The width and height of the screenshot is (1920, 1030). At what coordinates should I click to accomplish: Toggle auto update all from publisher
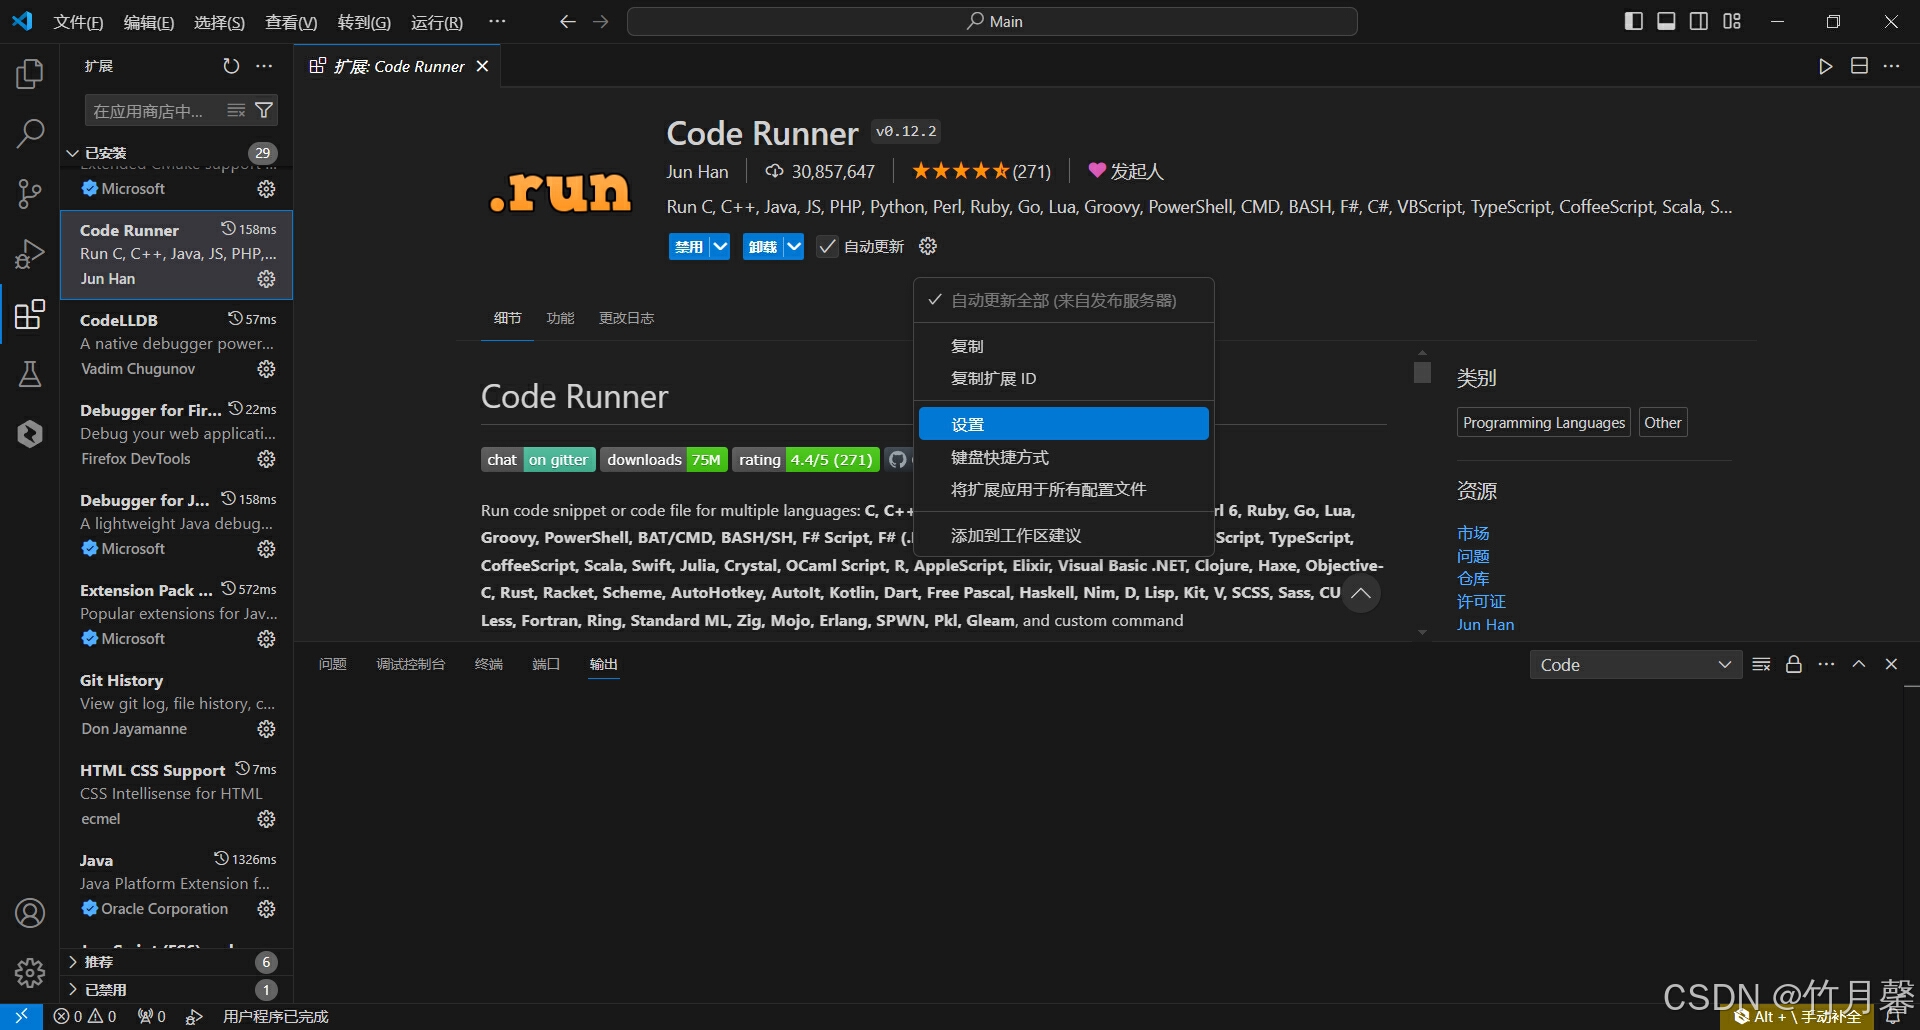1064,300
